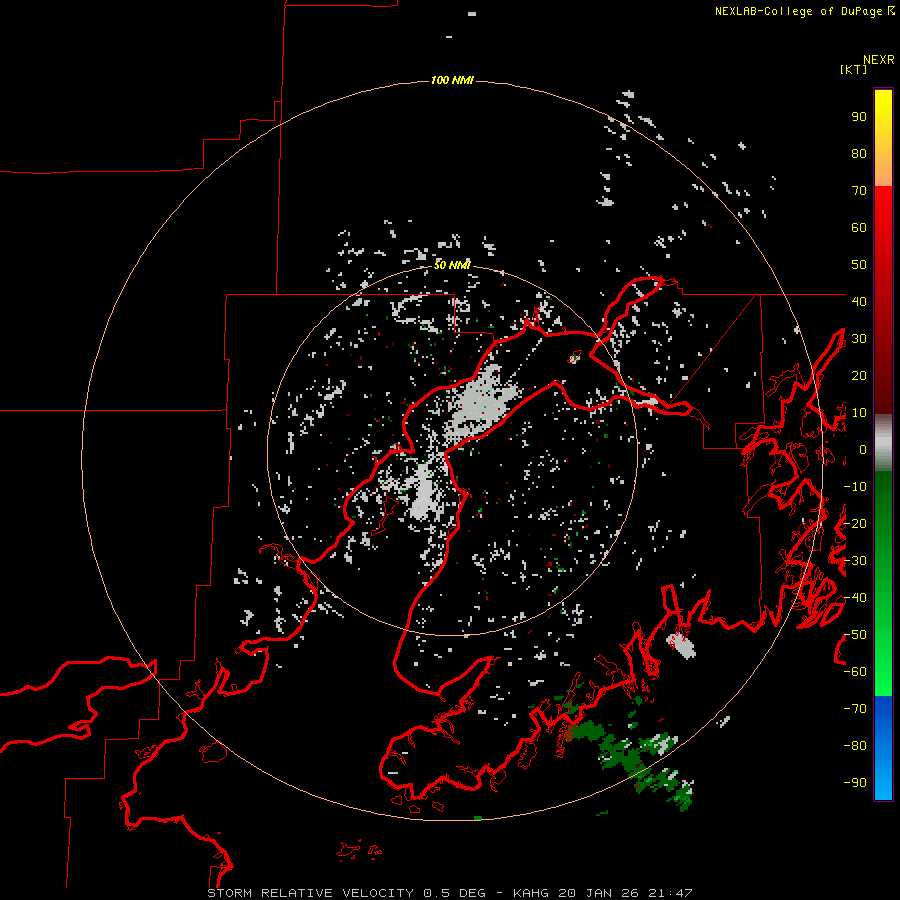
Task: Click the yellow segment of the color bar
Action: tap(883, 115)
